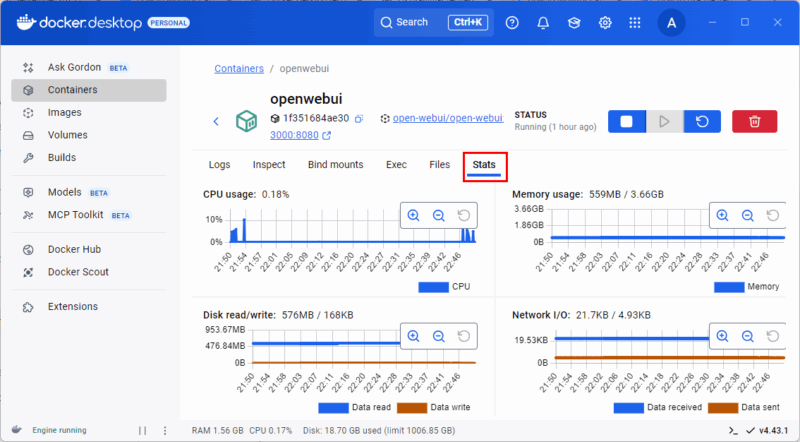Open the Learning center graduation cap icon
The image size is (800, 442).
click(x=574, y=22)
